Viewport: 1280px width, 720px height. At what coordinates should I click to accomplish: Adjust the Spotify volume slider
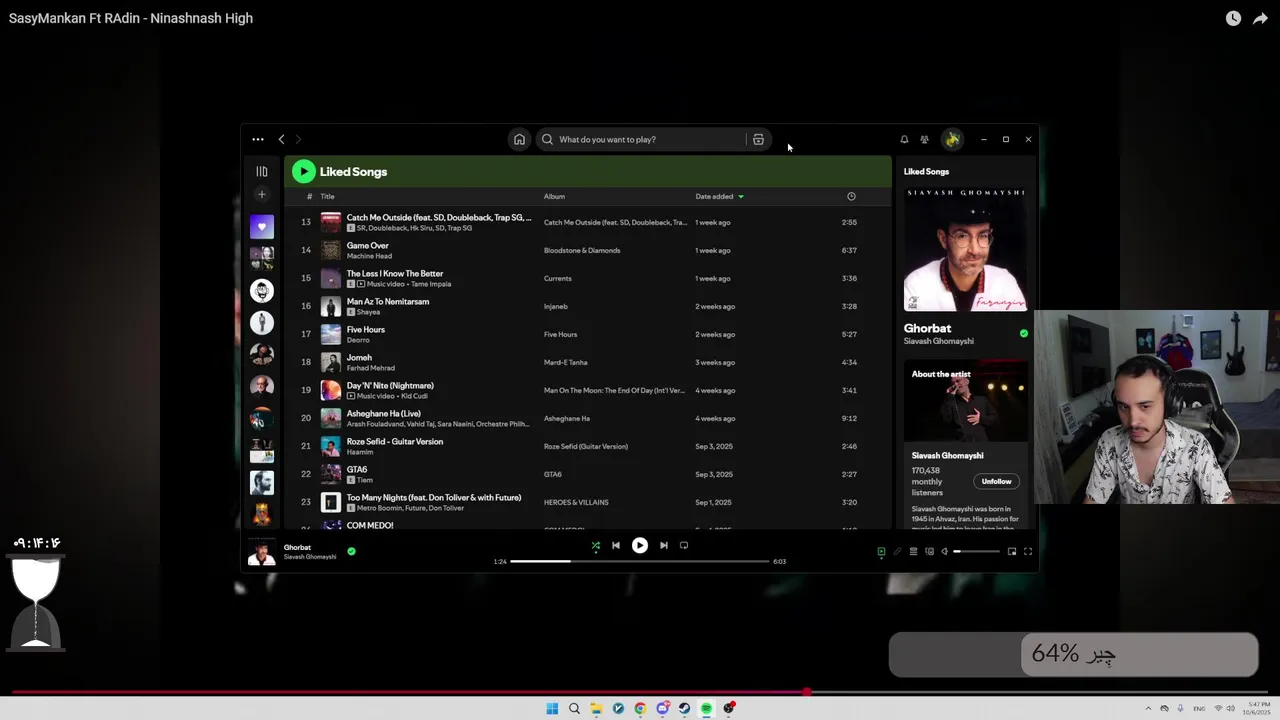(x=976, y=551)
